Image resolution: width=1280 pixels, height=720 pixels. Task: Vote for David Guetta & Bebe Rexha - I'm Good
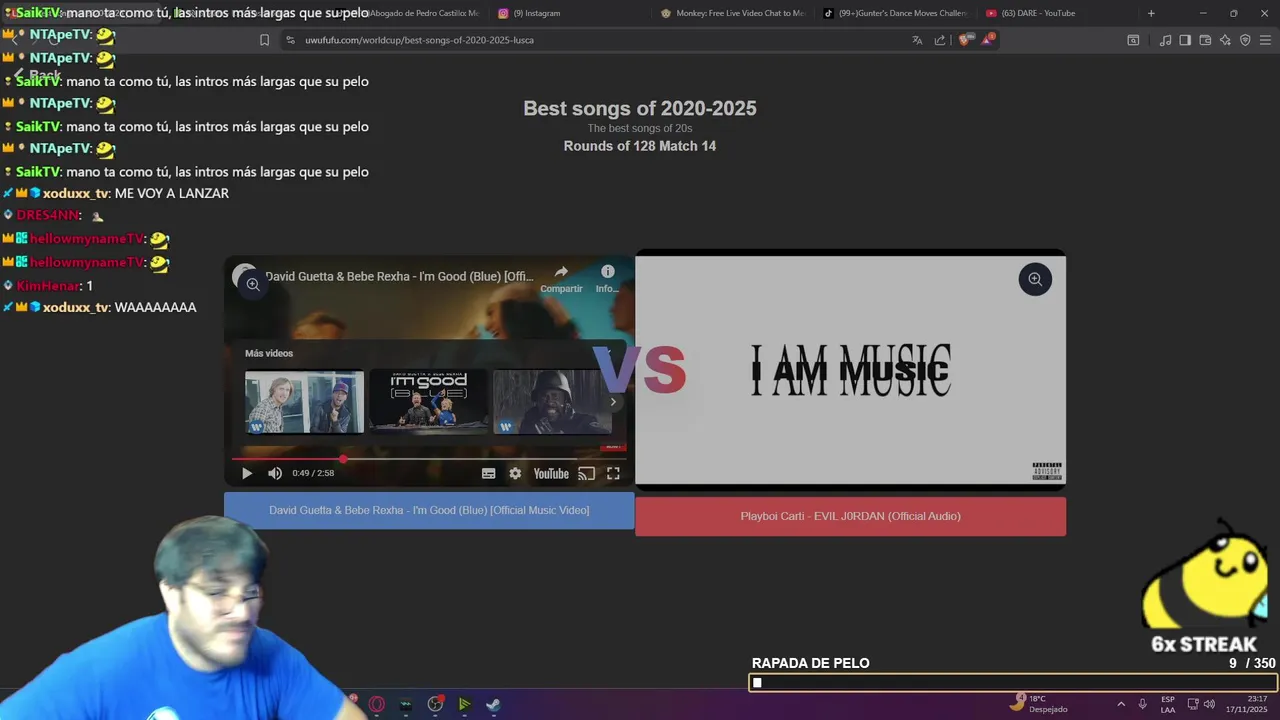click(x=429, y=510)
